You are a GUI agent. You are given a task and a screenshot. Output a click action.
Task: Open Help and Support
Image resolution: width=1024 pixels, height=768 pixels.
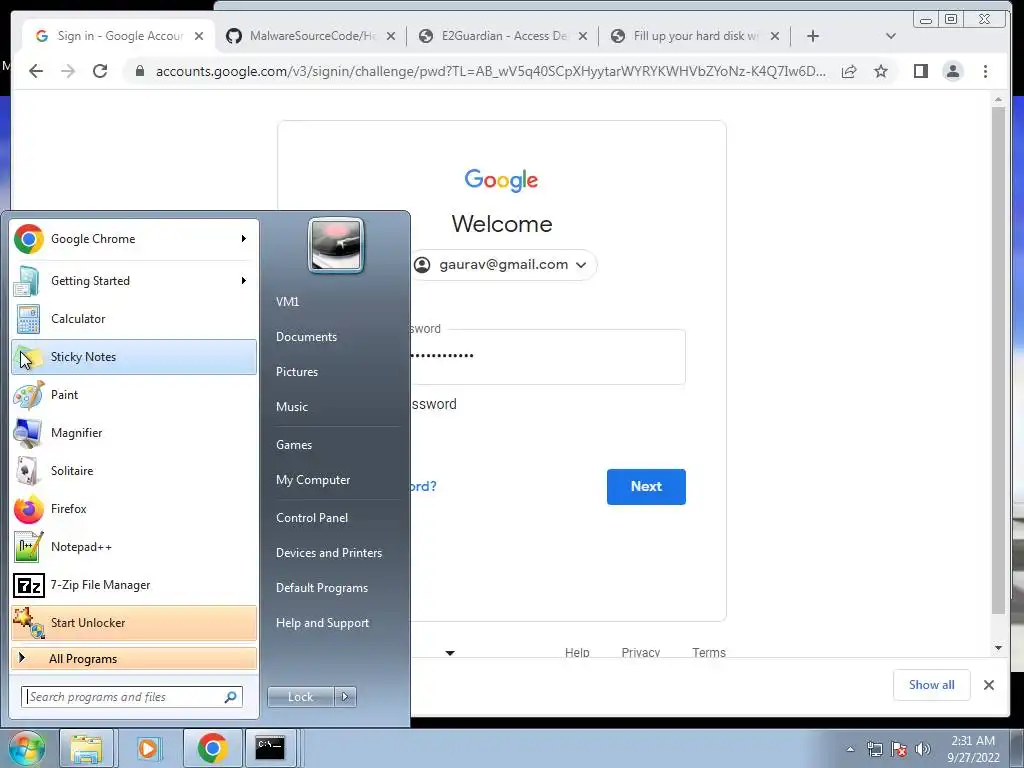322,623
